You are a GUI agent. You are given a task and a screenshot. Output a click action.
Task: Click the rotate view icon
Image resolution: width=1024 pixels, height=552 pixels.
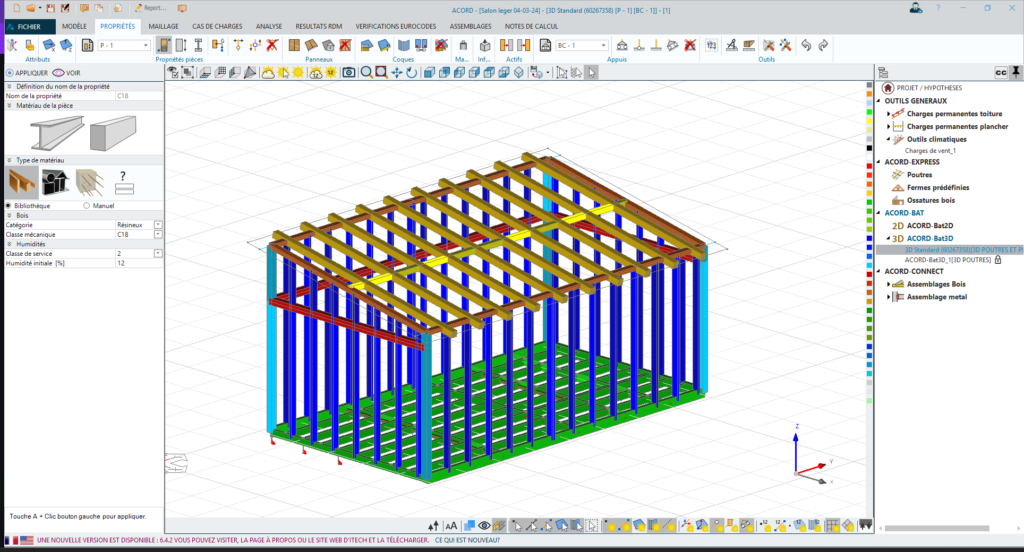[x=411, y=73]
